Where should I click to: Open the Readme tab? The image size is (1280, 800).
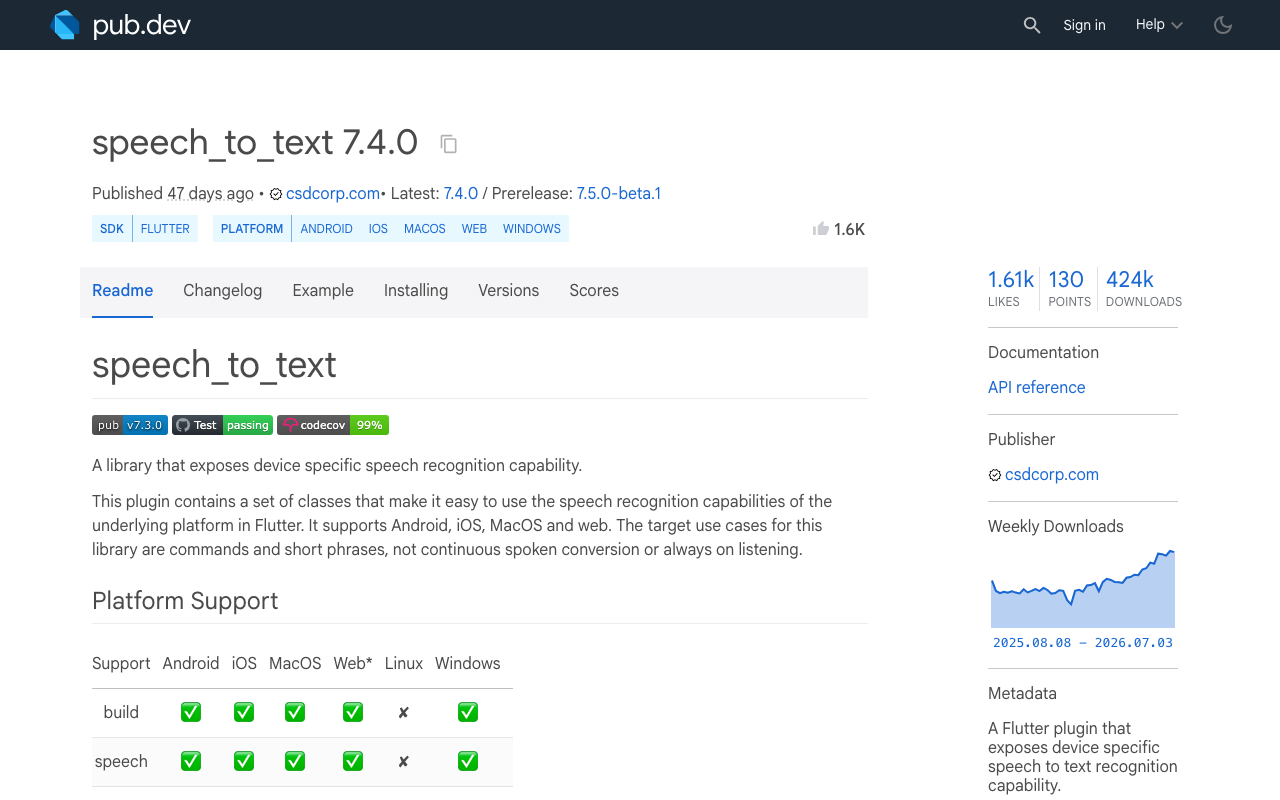tap(122, 291)
